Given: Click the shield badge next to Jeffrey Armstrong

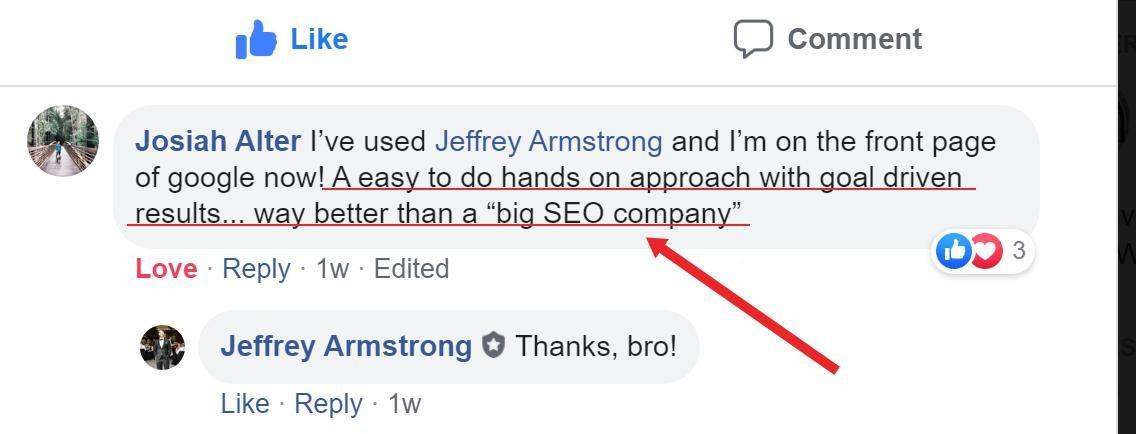Looking at the screenshot, I should [494, 347].
